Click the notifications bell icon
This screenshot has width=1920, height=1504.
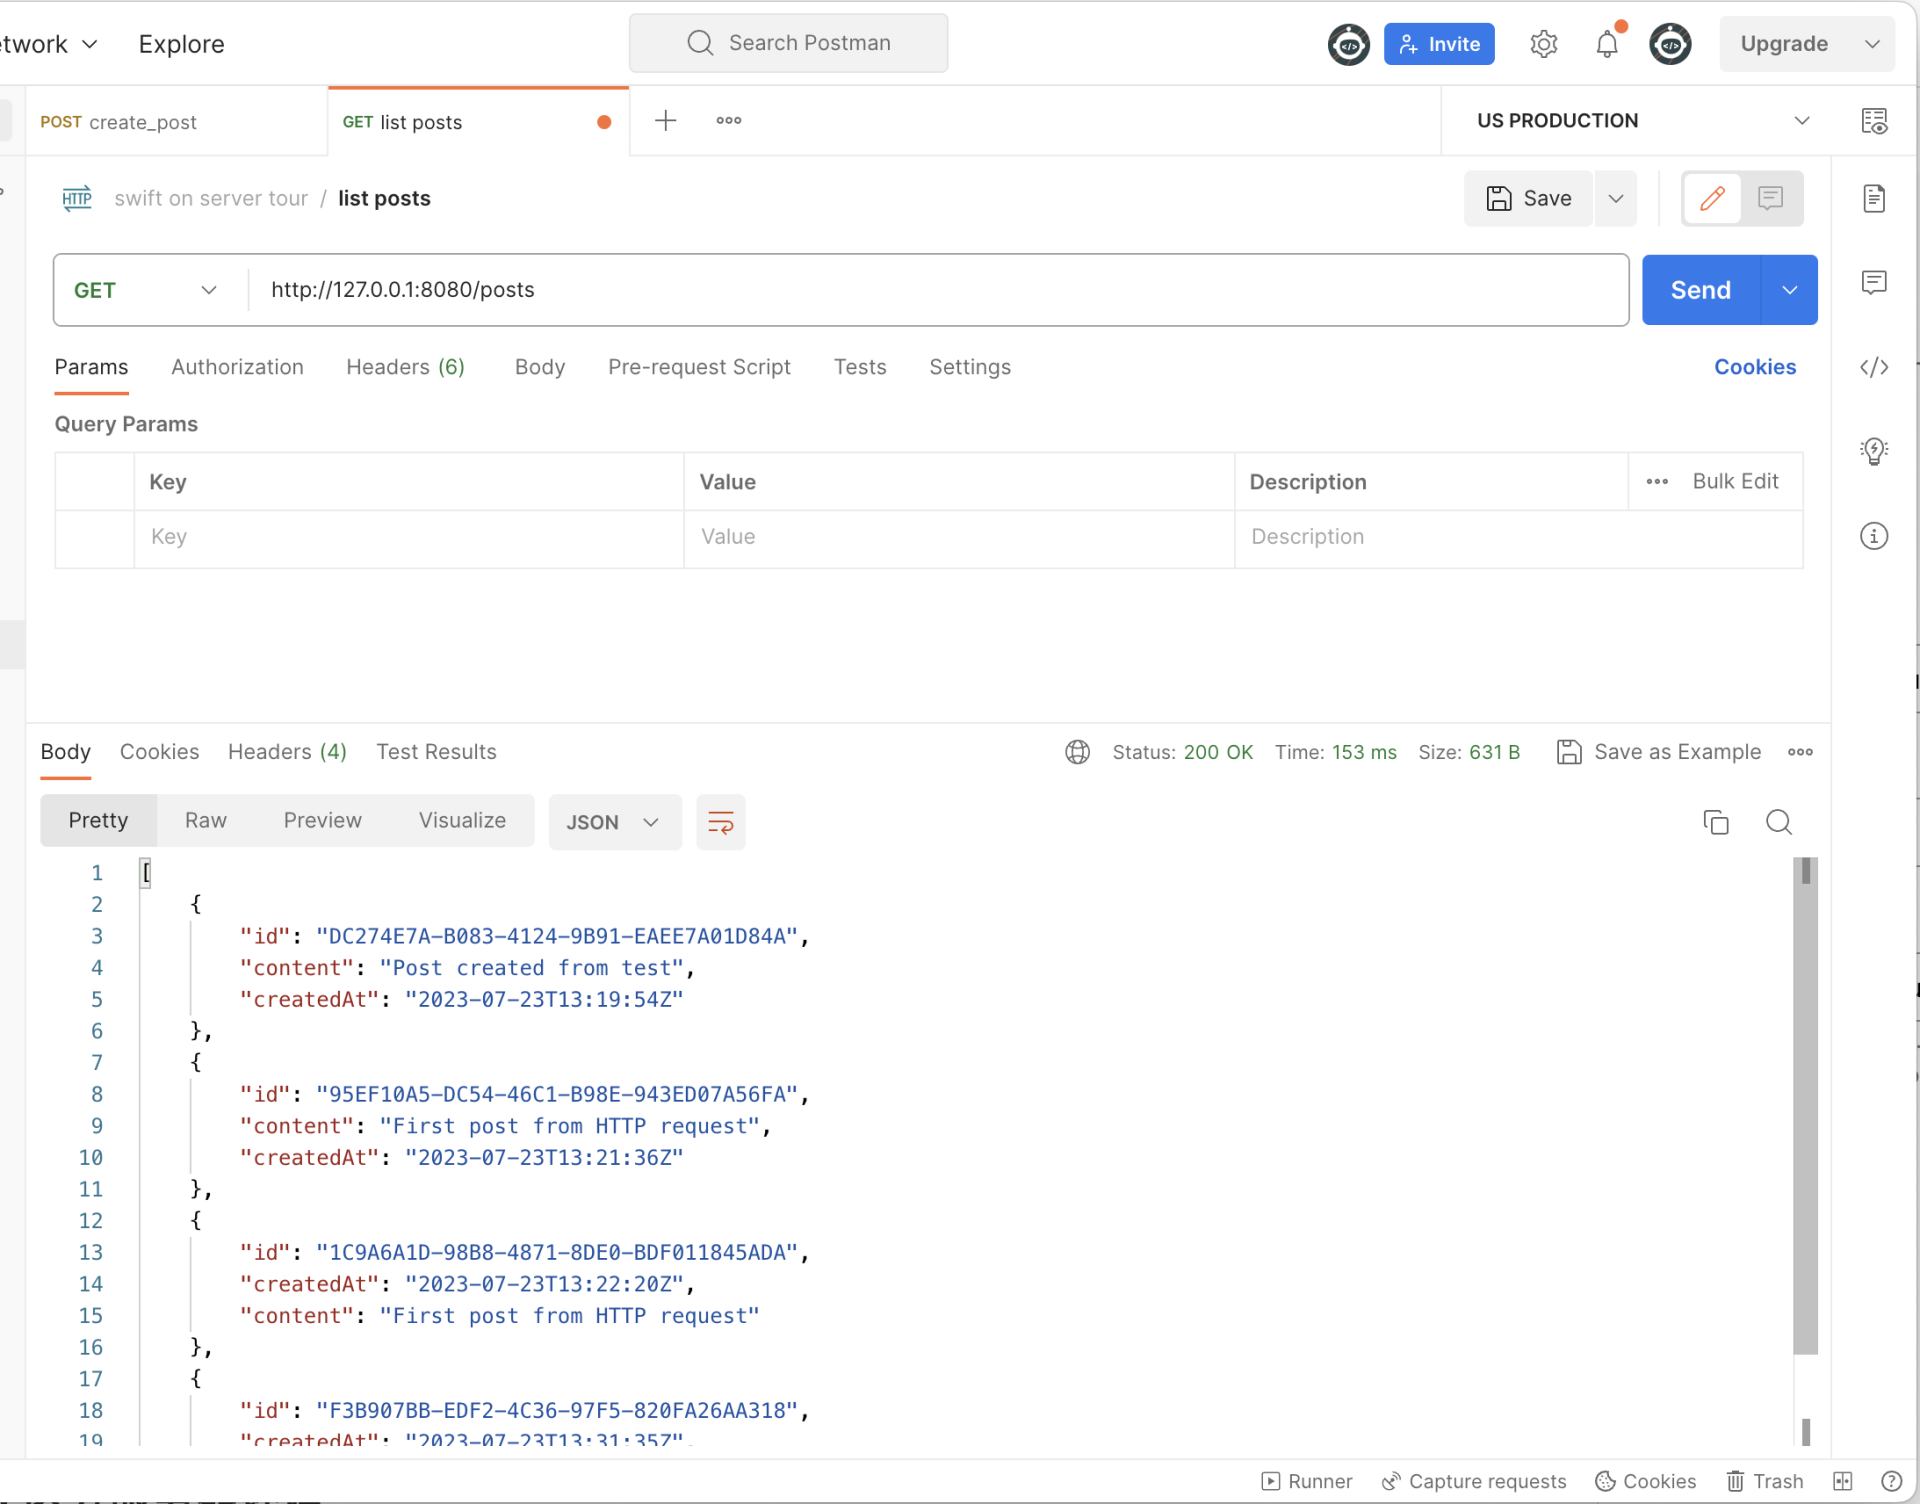click(x=1607, y=44)
